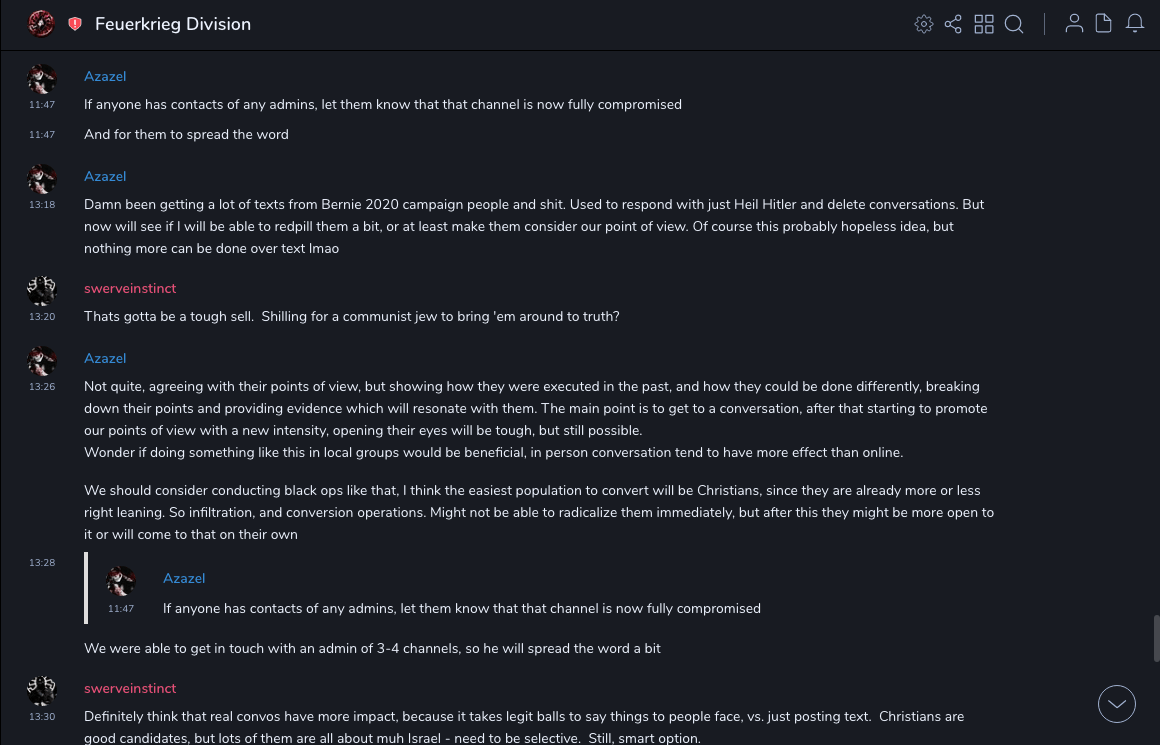Click the vertical scrollbar thumb
The image size is (1160, 745).
coord(1156,638)
